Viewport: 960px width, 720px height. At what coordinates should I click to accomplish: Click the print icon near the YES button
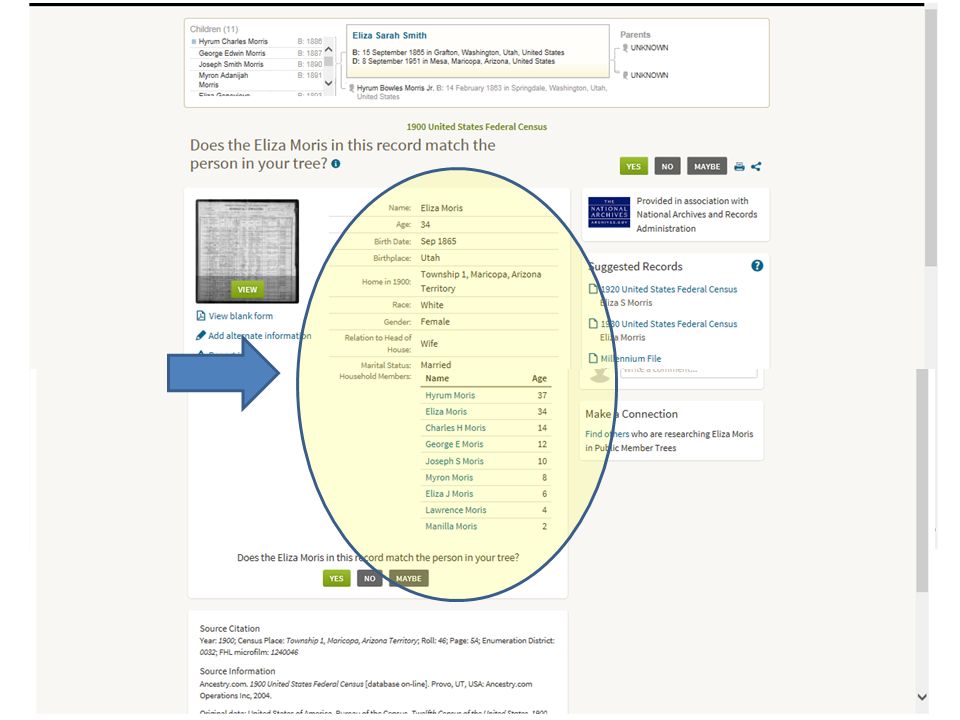click(739, 167)
